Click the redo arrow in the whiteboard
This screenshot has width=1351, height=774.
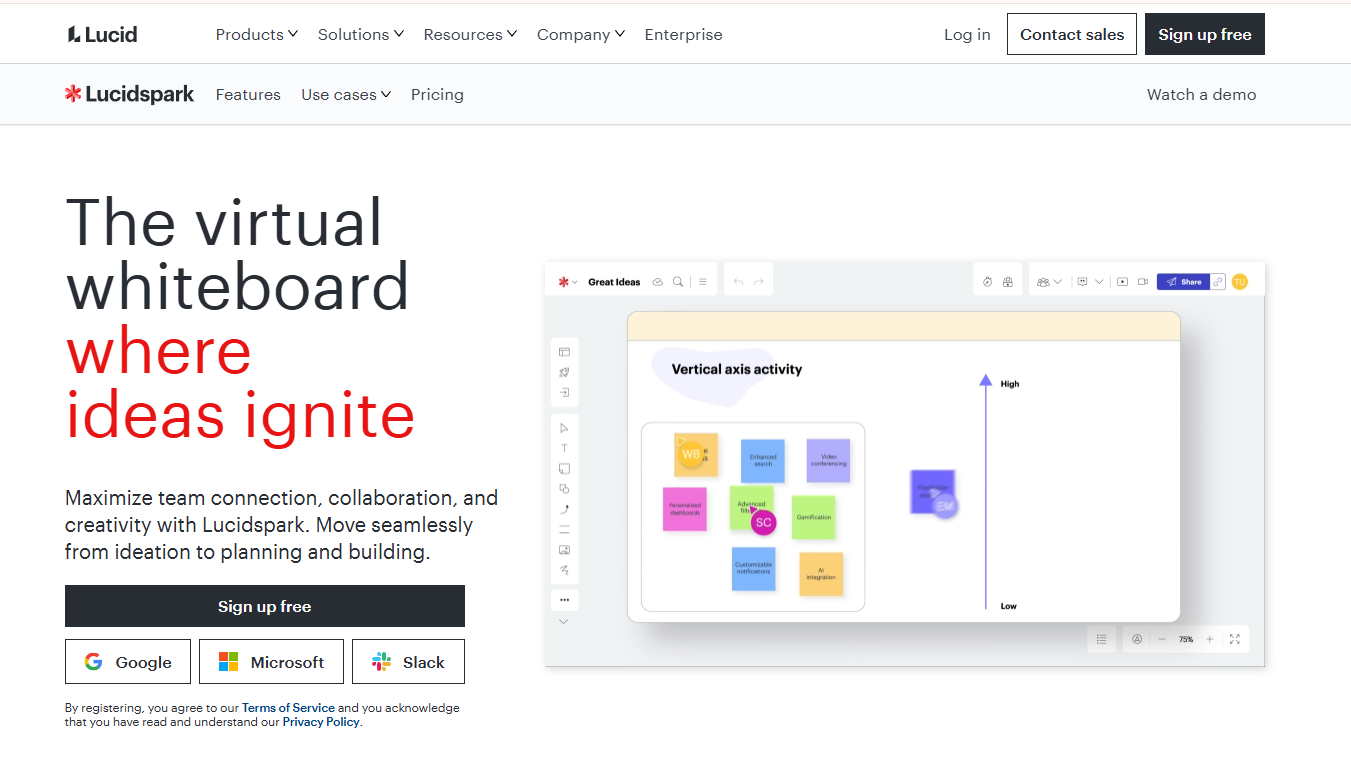coord(759,282)
